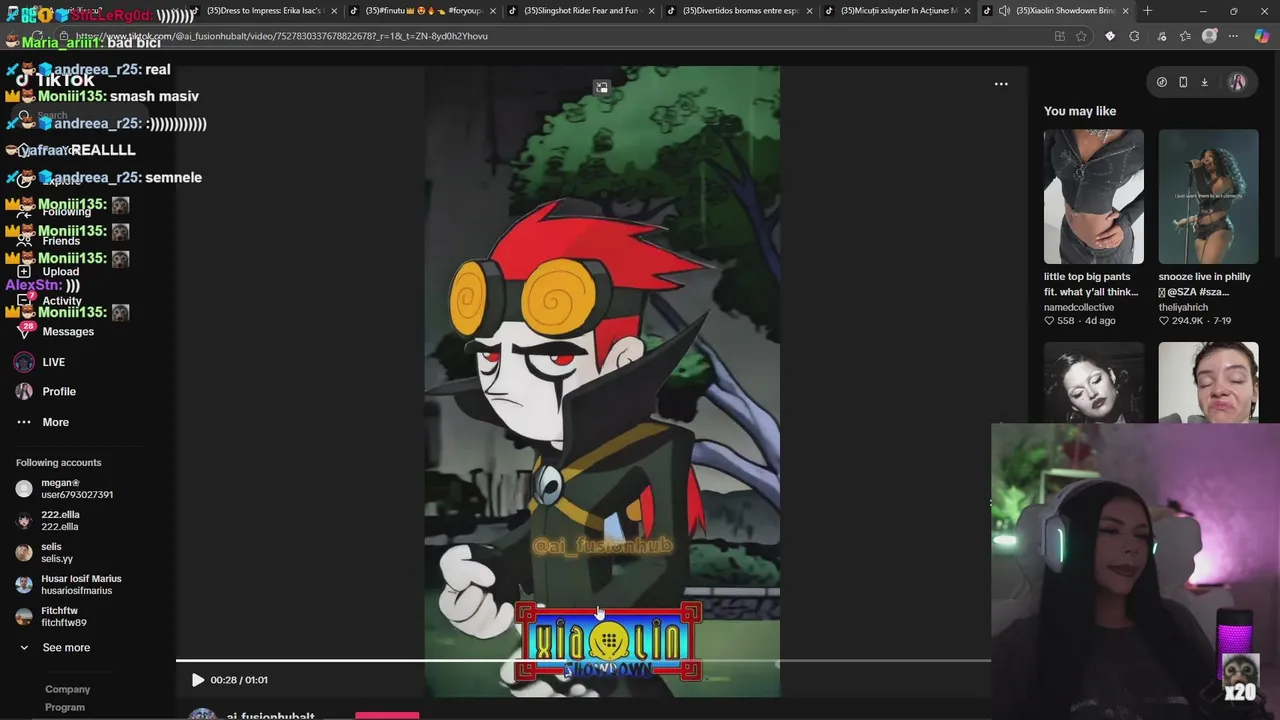Expand the Program footer section
This screenshot has height=720, width=1280.
65,707
